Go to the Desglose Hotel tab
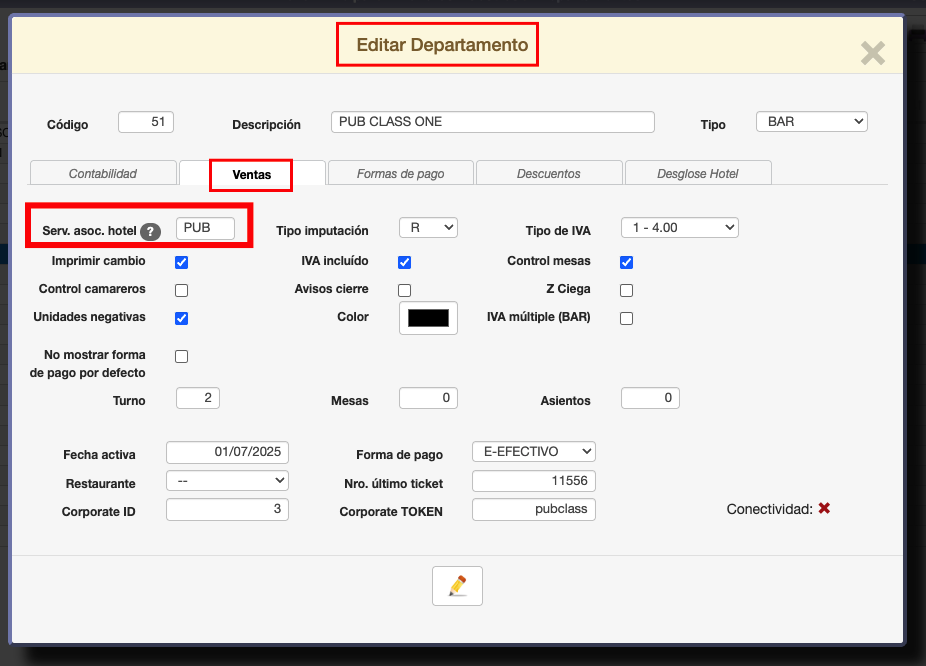The width and height of the screenshot is (926, 666). click(x=698, y=173)
